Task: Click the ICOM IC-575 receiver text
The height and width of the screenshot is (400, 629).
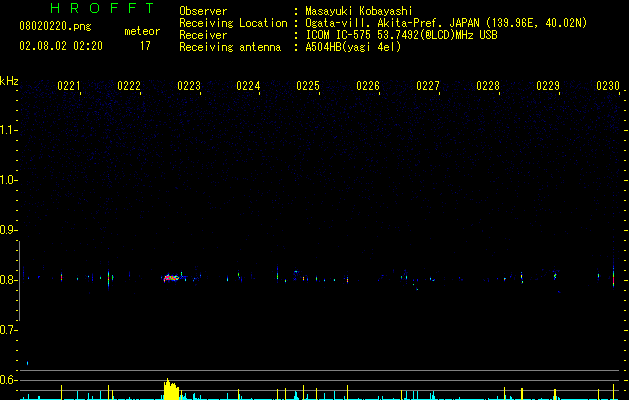Action: [x=401, y=35]
